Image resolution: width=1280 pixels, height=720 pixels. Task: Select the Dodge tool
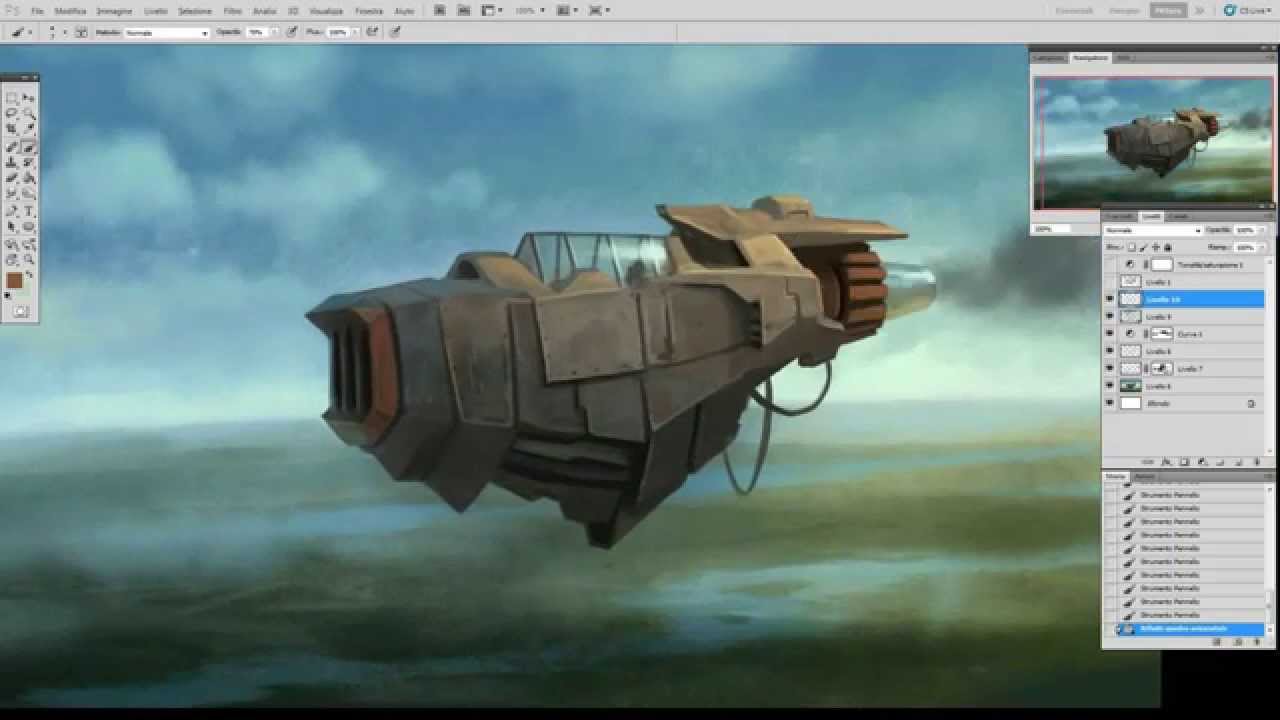coord(29,194)
